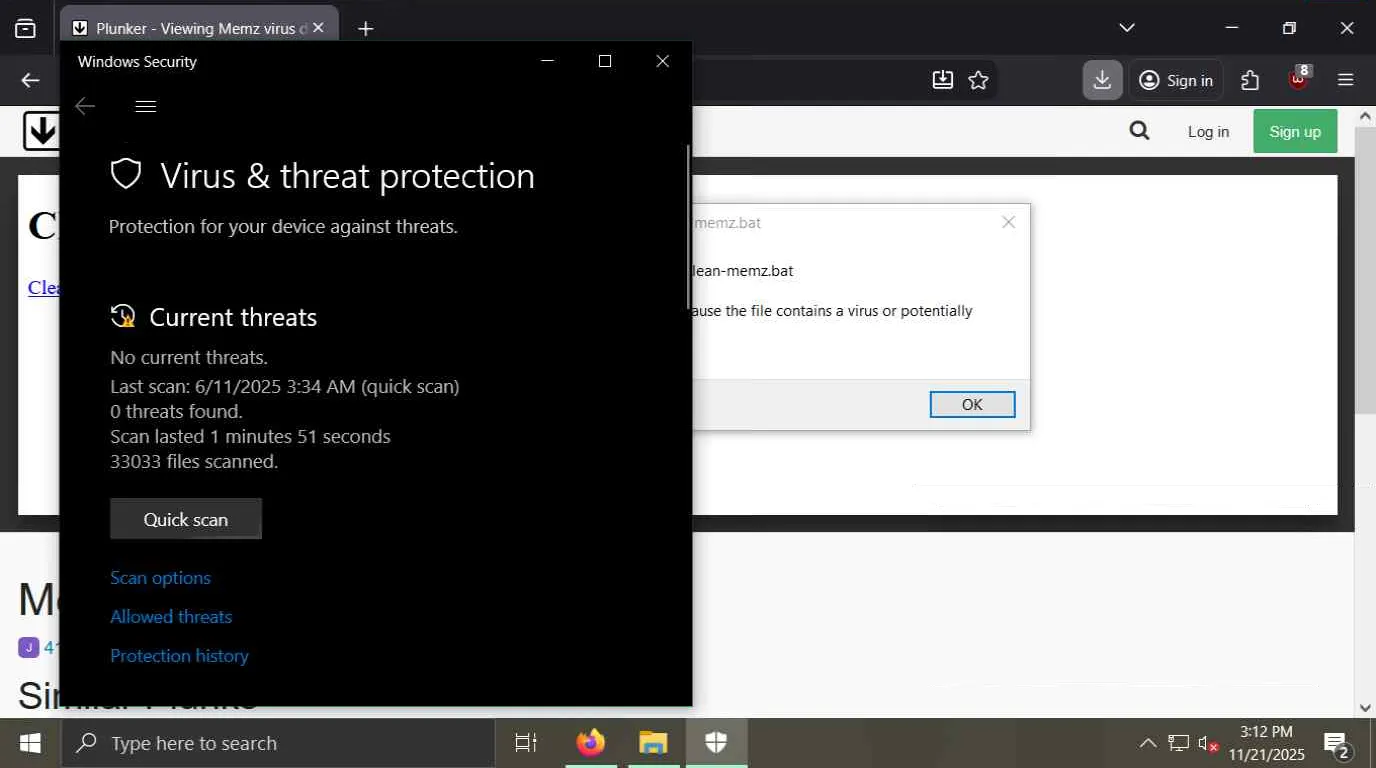Select the Plunker - Viewing Memz virus tab
The image size is (1376, 768).
pyautogui.click(x=199, y=28)
